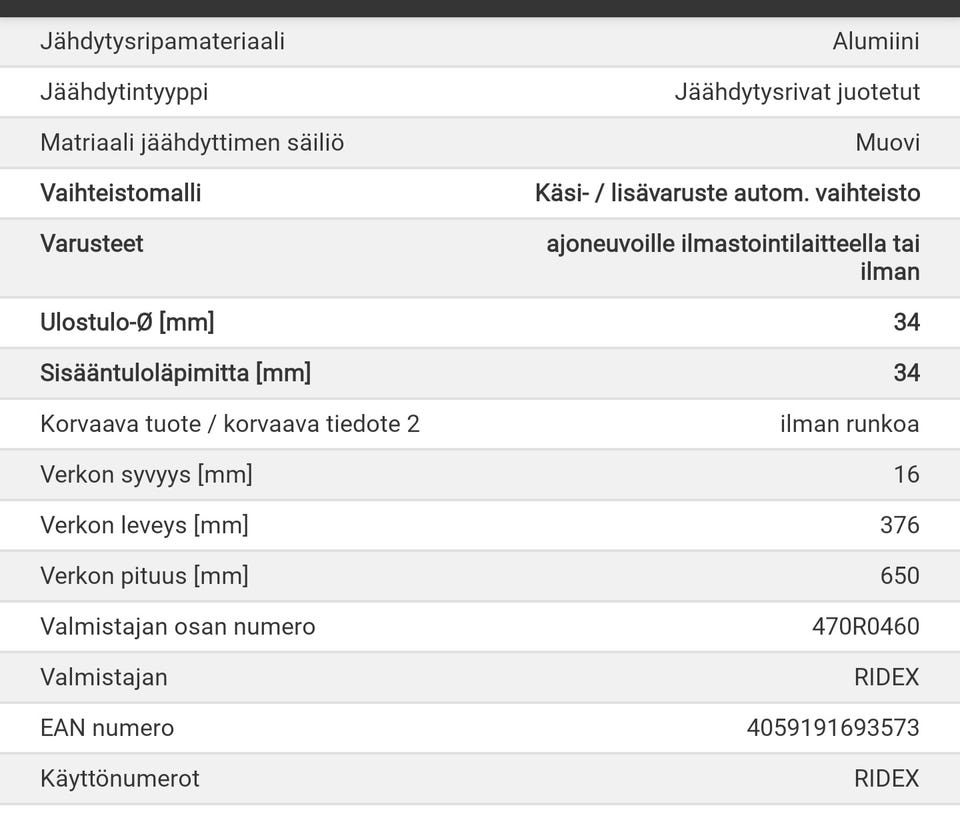Select the Sisääntuloläpimitta value 34
960x836 pixels.
pos(906,373)
